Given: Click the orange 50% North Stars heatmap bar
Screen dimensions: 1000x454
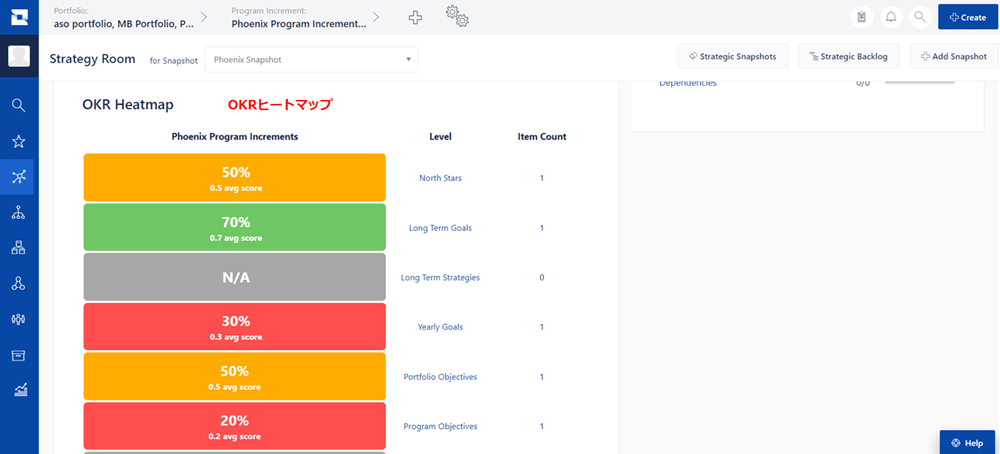Looking at the screenshot, I should pos(235,177).
